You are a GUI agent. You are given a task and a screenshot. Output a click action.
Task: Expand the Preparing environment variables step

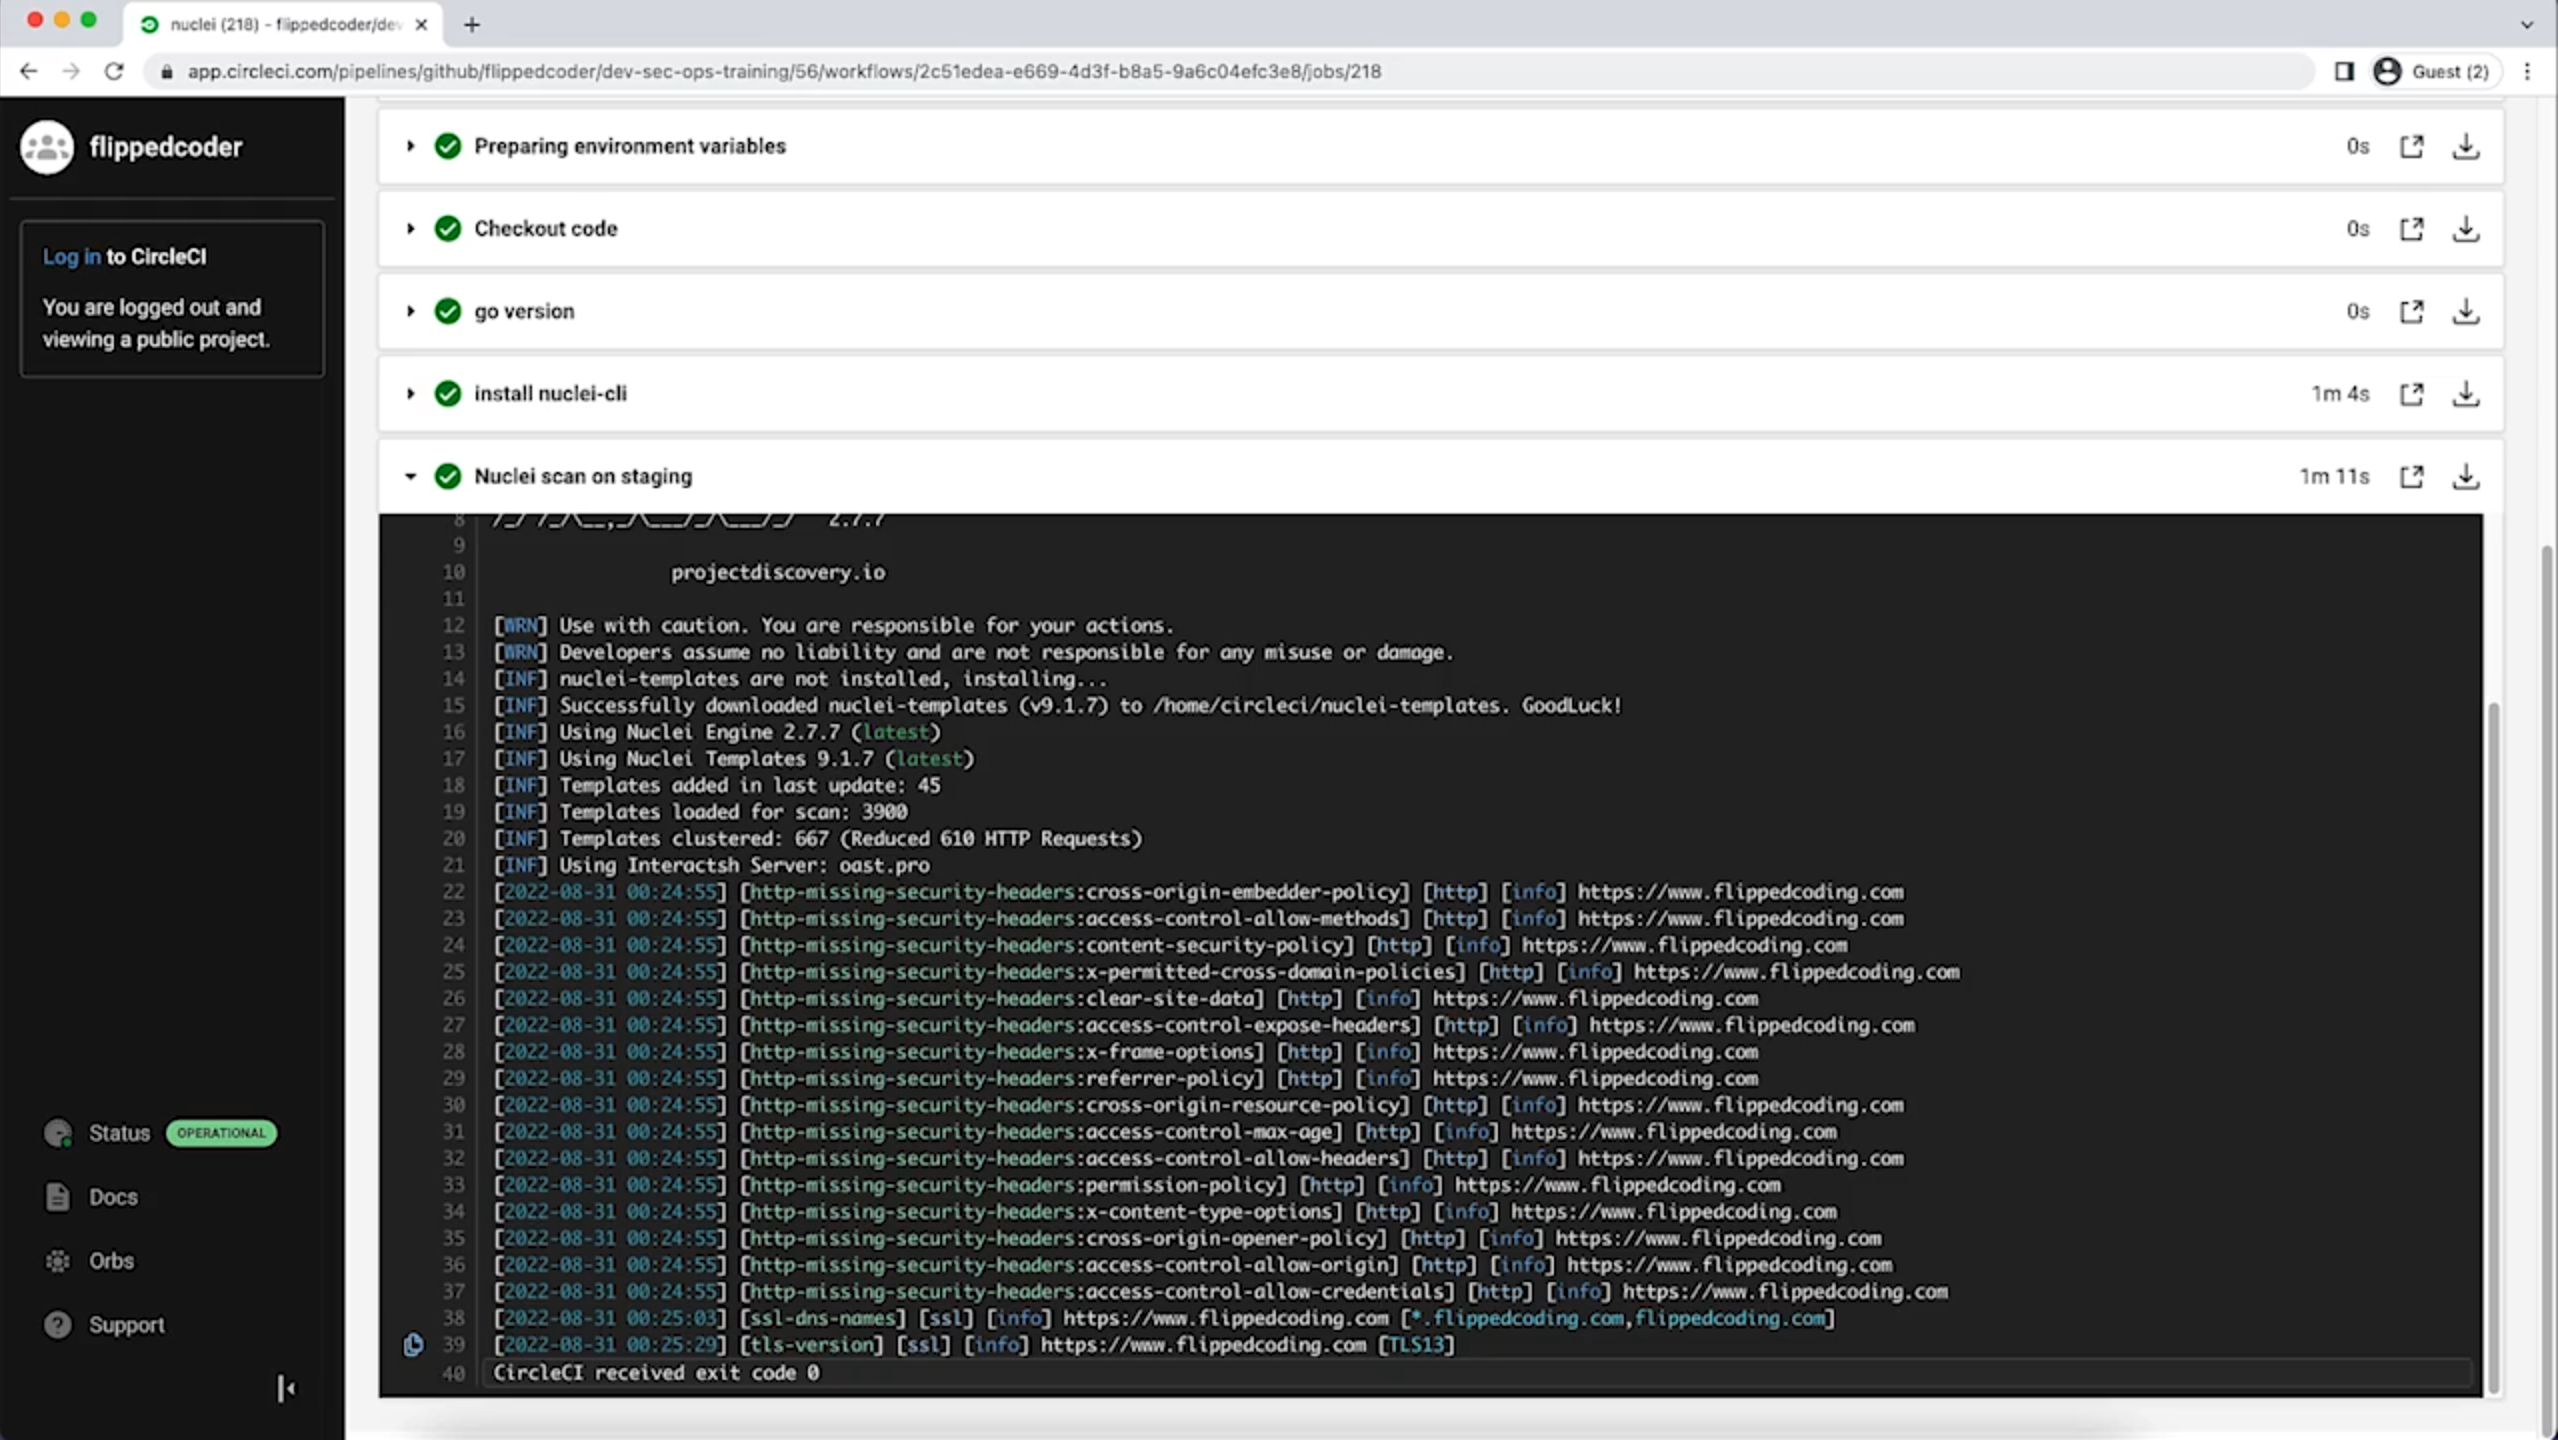coord(410,146)
